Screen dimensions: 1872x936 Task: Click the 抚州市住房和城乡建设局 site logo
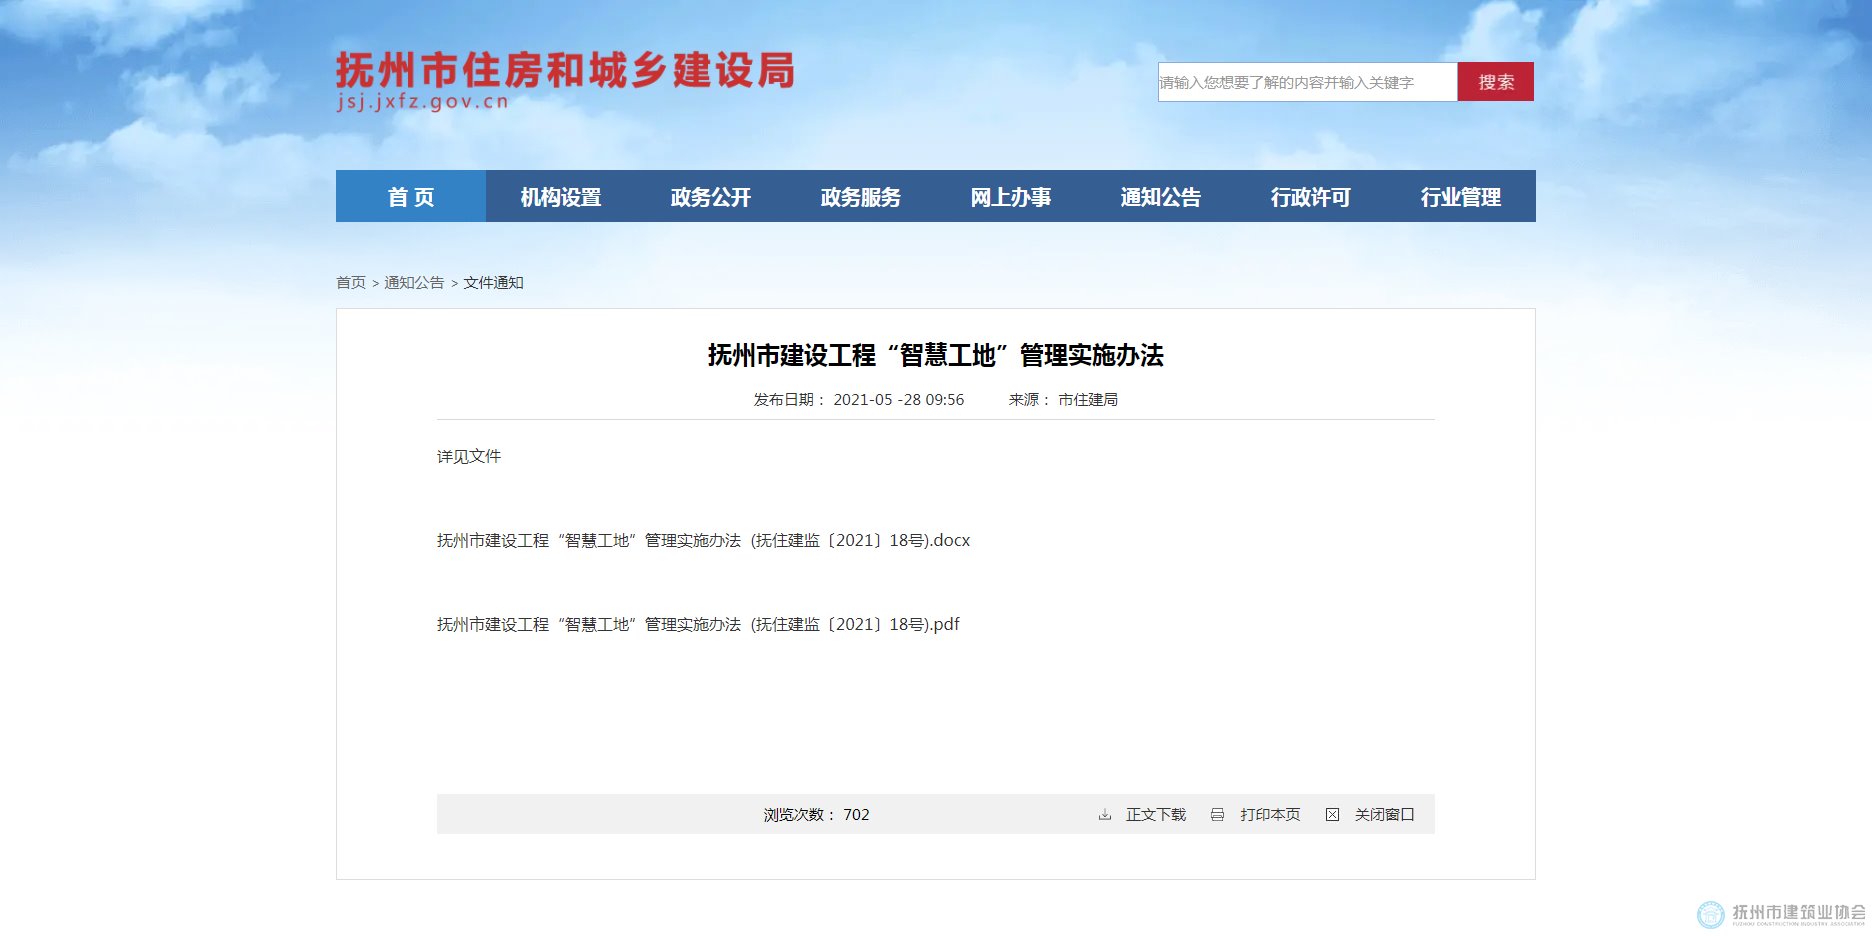[565, 80]
